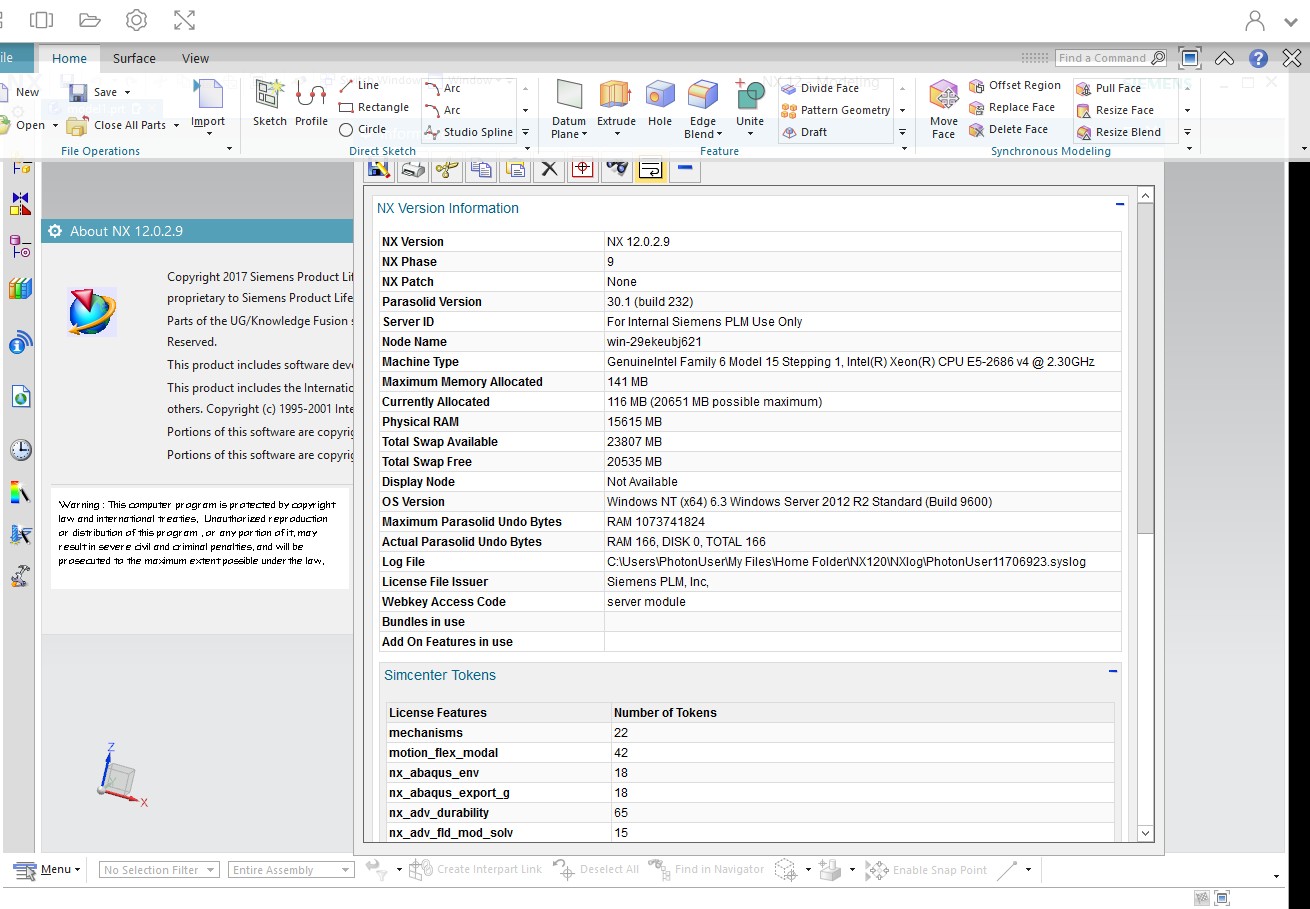
Task: Click the nx_adv_durability license row
Action: pyautogui.click(x=750, y=813)
